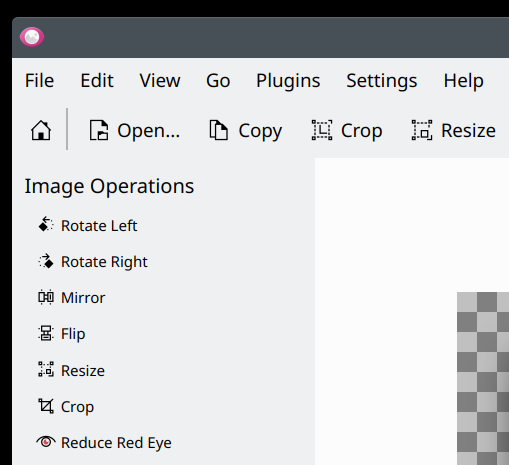509x465 pixels.
Task: Open the Plugins menu
Action: click(x=288, y=81)
